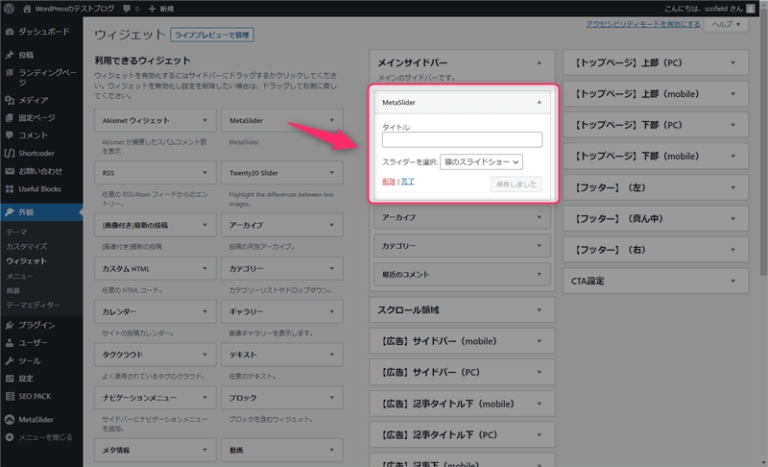
Task: Click the コメント bubble icon in sidebar
Action: tap(9, 135)
